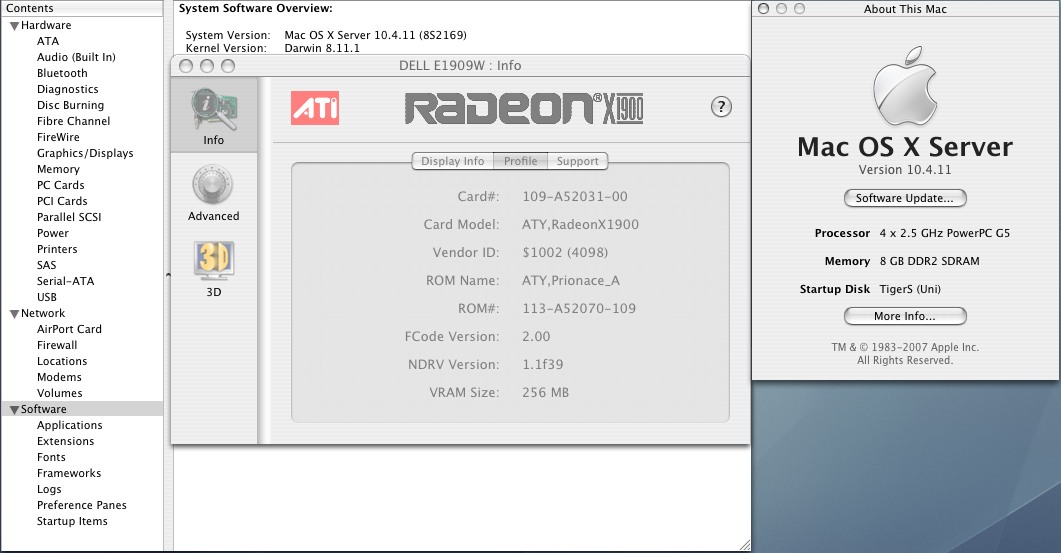Click the FCode Version value 2.00

tap(536, 337)
